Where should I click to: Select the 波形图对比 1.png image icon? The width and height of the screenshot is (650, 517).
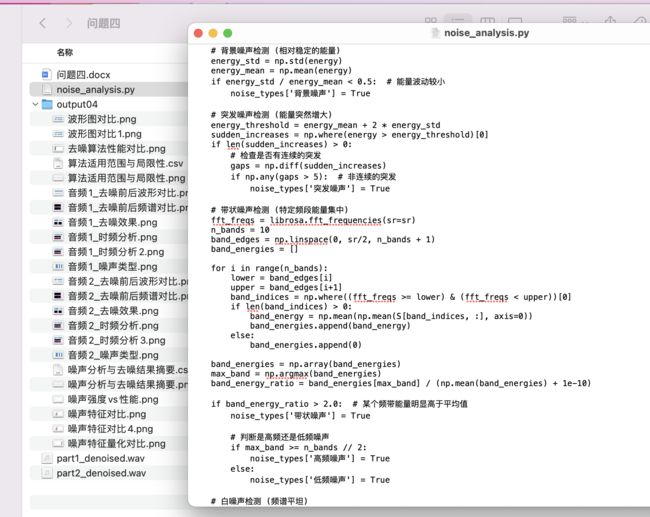tap(58, 134)
